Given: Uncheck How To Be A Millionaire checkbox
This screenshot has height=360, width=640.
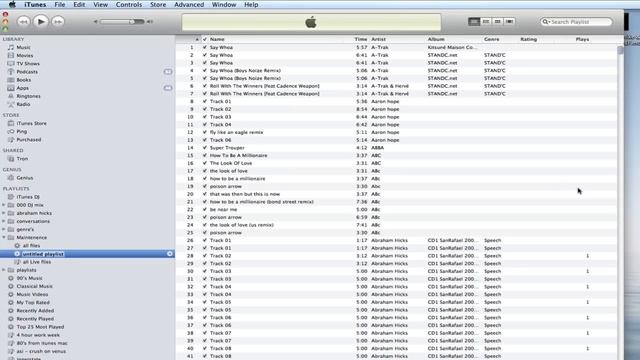Looking at the screenshot, I should (205, 156).
